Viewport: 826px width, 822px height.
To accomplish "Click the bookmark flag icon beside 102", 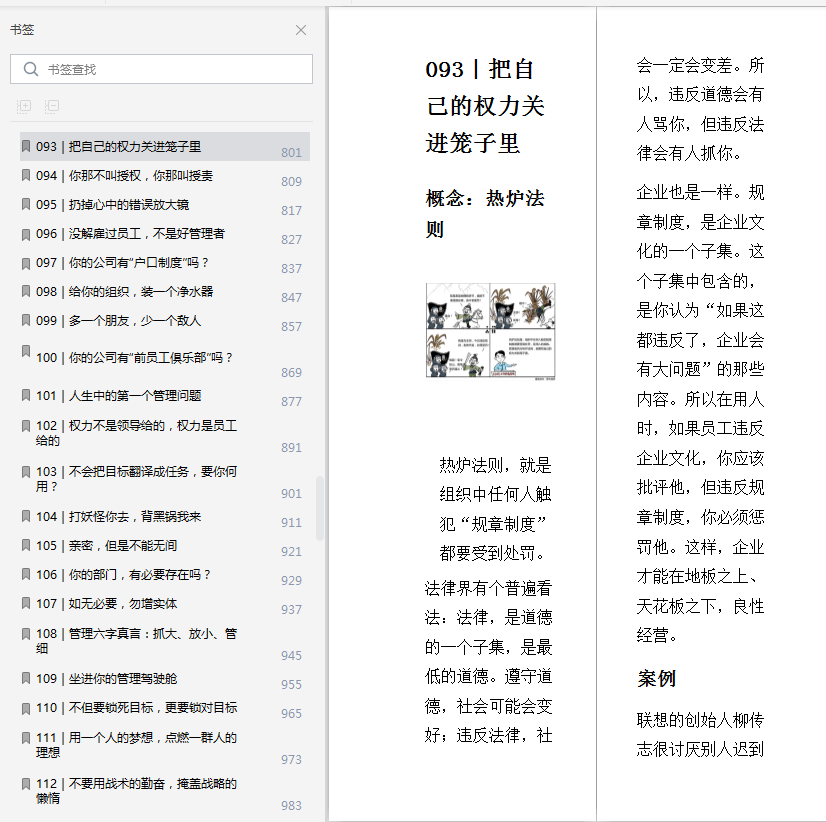I will coord(26,426).
